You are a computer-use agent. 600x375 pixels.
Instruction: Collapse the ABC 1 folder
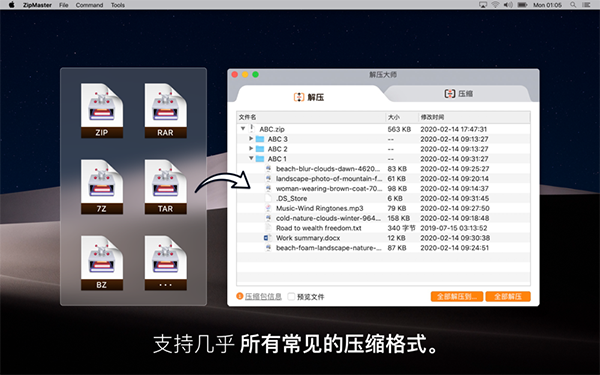click(251, 158)
